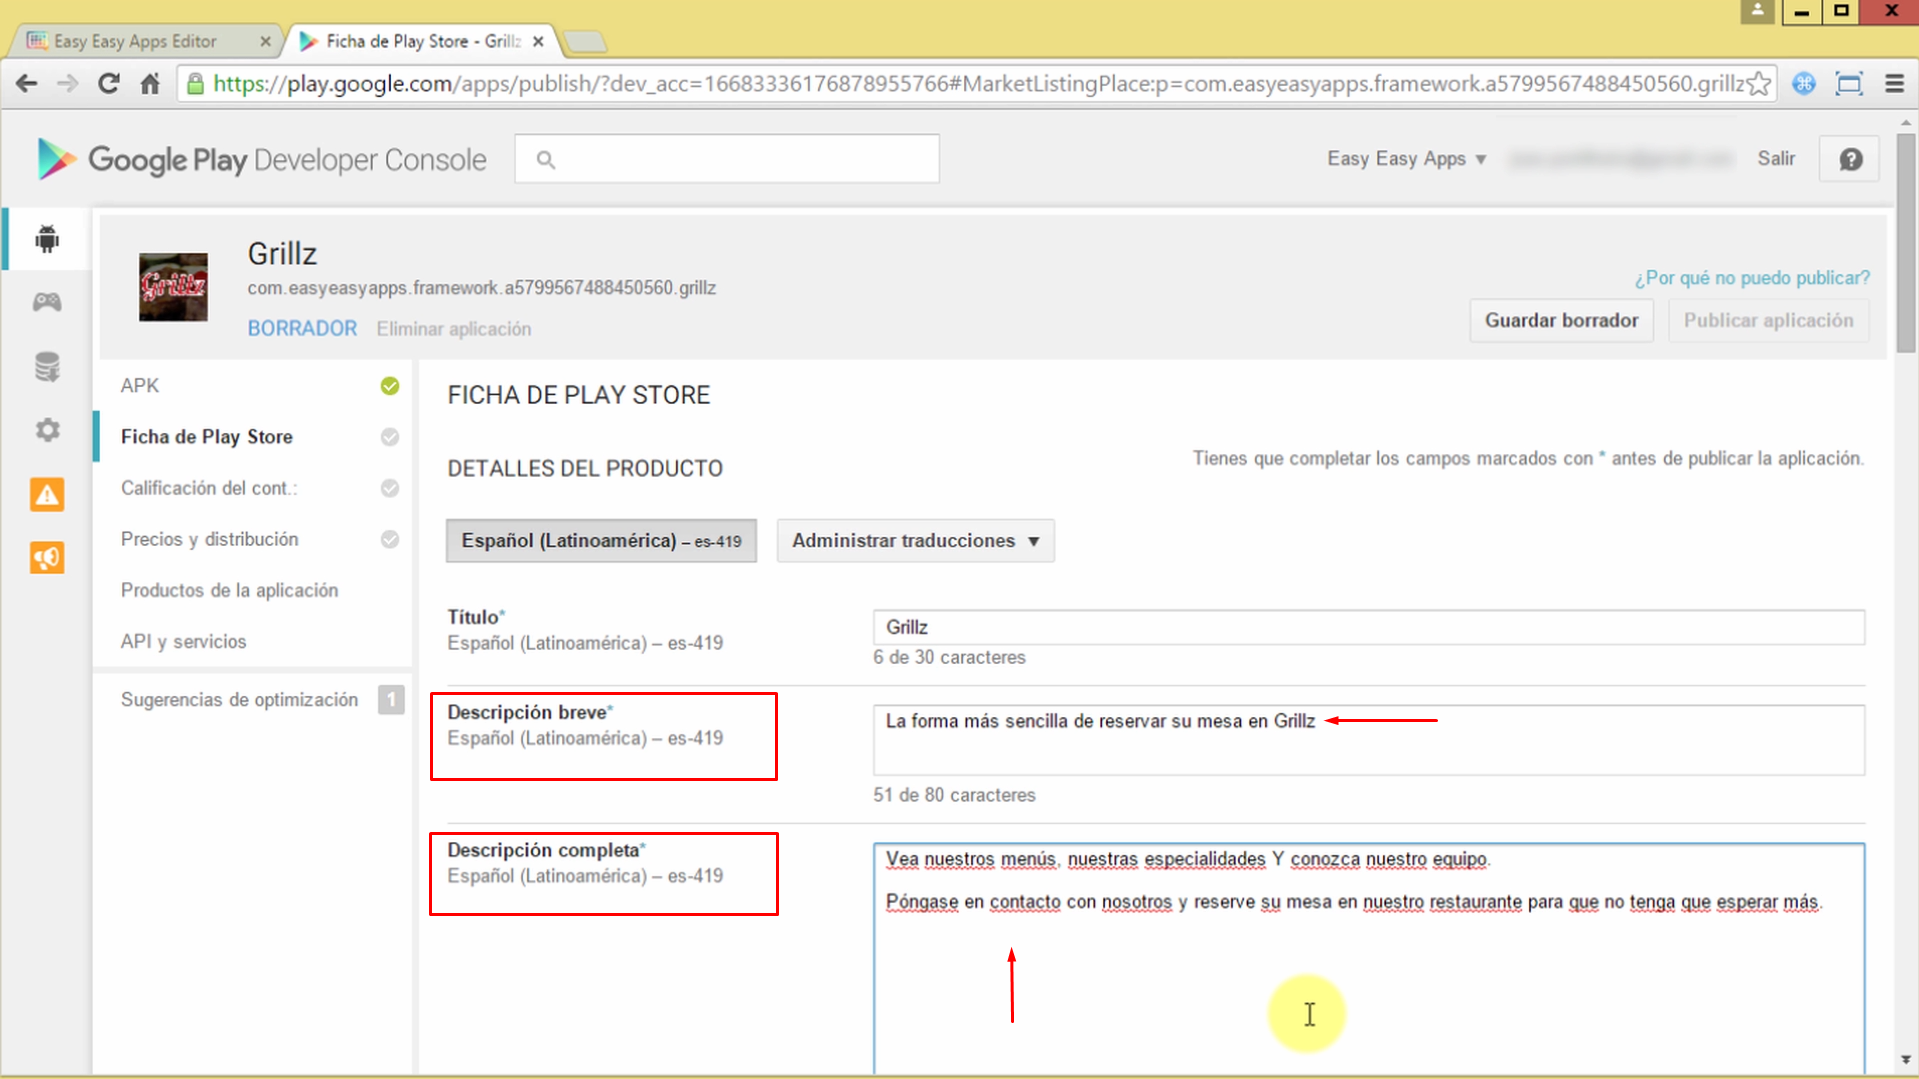
Task: Open help using the question mark icon
Action: 1848,158
